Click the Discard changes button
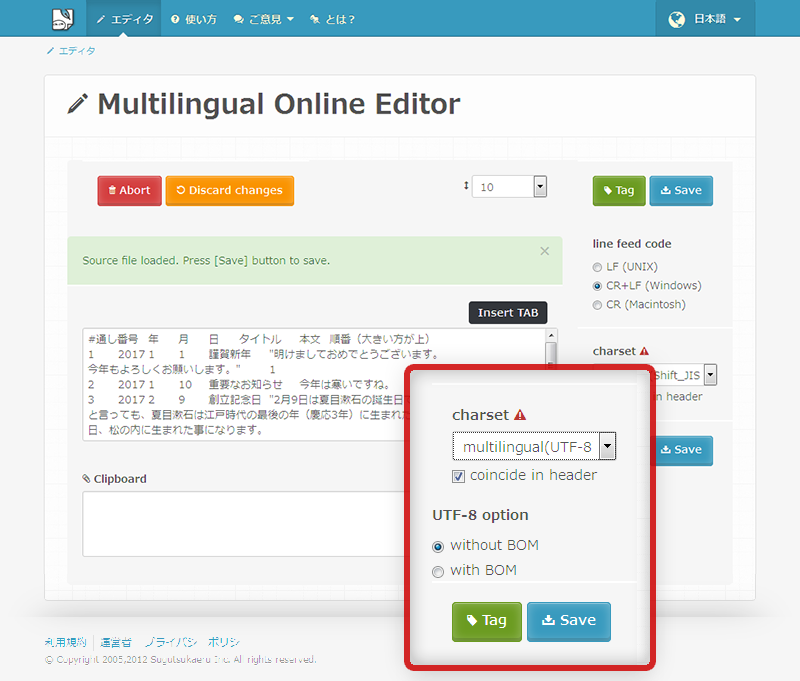Viewport: 800px width, 681px height. 229,190
